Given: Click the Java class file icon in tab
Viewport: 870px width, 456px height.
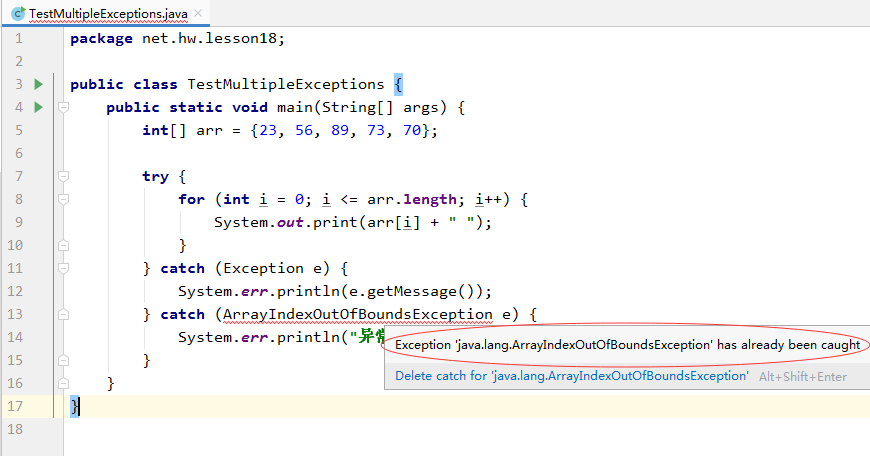Looking at the screenshot, I should click(17, 13).
